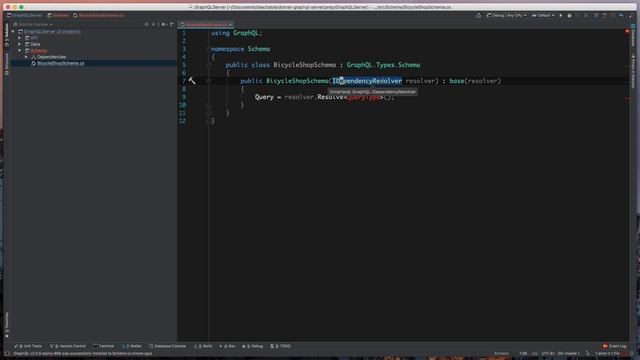Open the Schema breadcrumb in navigation bar
The width and height of the screenshot is (640, 360).
pyautogui.click(x=58, y=15)
